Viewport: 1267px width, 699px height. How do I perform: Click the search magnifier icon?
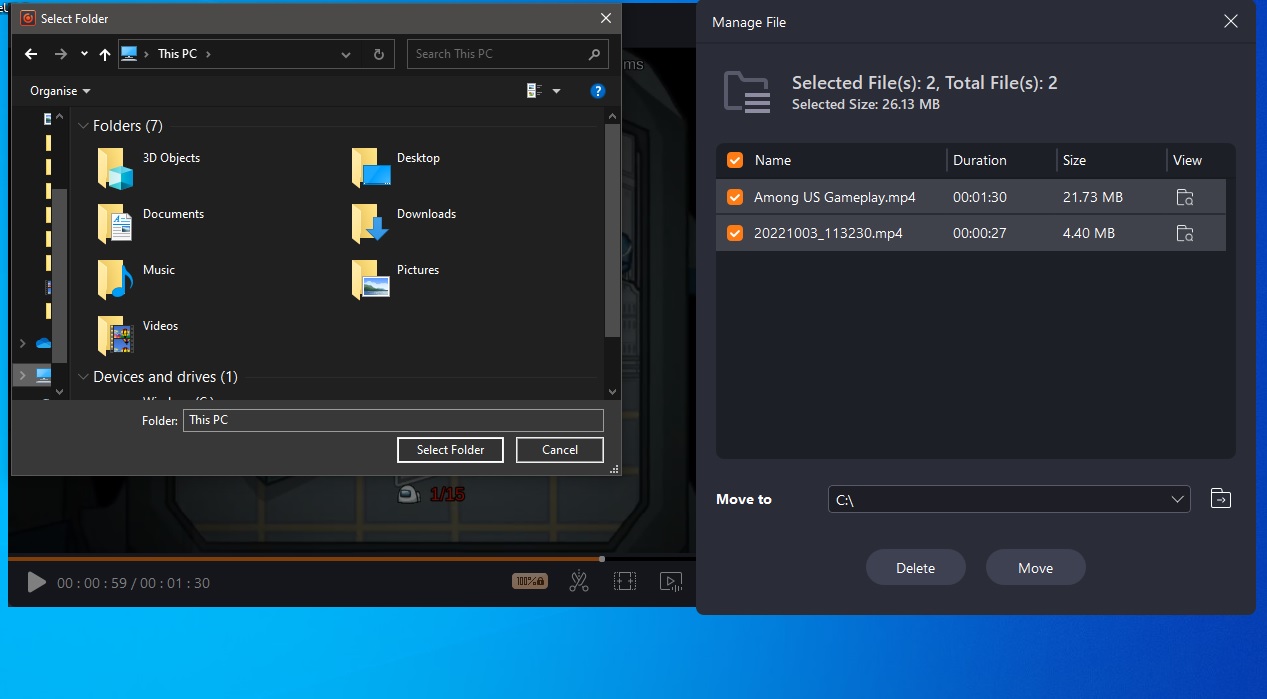594,54
